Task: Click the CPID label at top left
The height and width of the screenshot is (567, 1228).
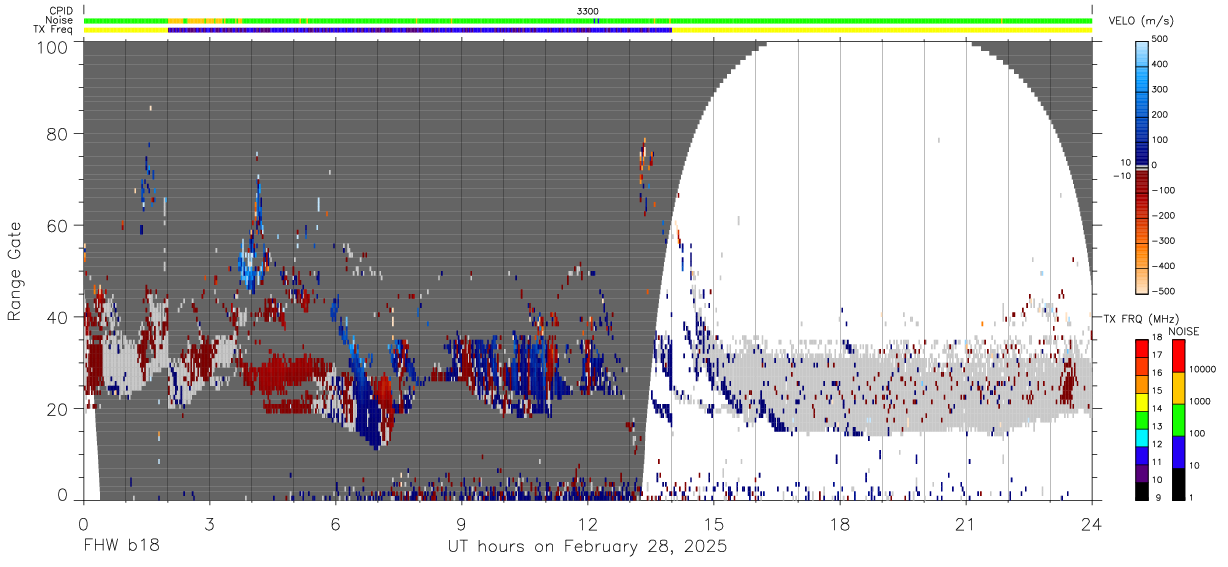Action: (61, 11)
